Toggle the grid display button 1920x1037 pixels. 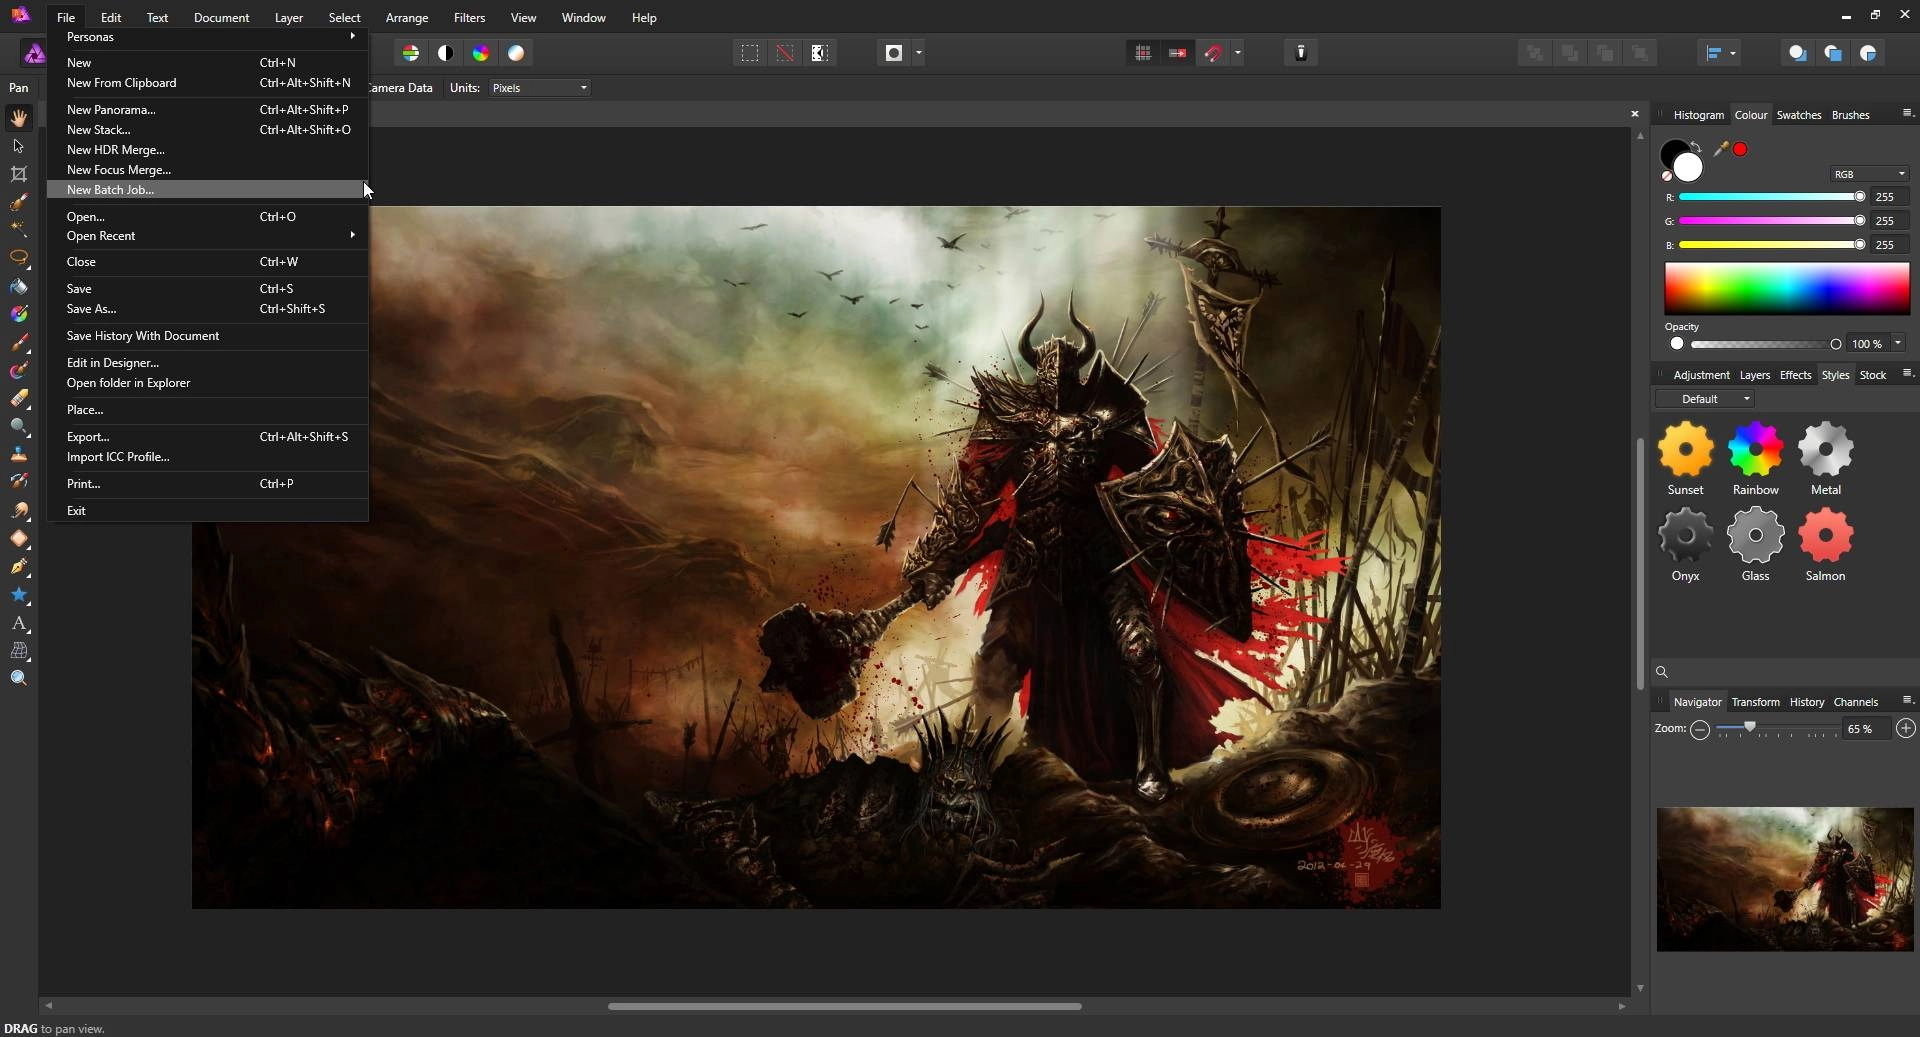pyautogui.click(x=1143, y=53)
